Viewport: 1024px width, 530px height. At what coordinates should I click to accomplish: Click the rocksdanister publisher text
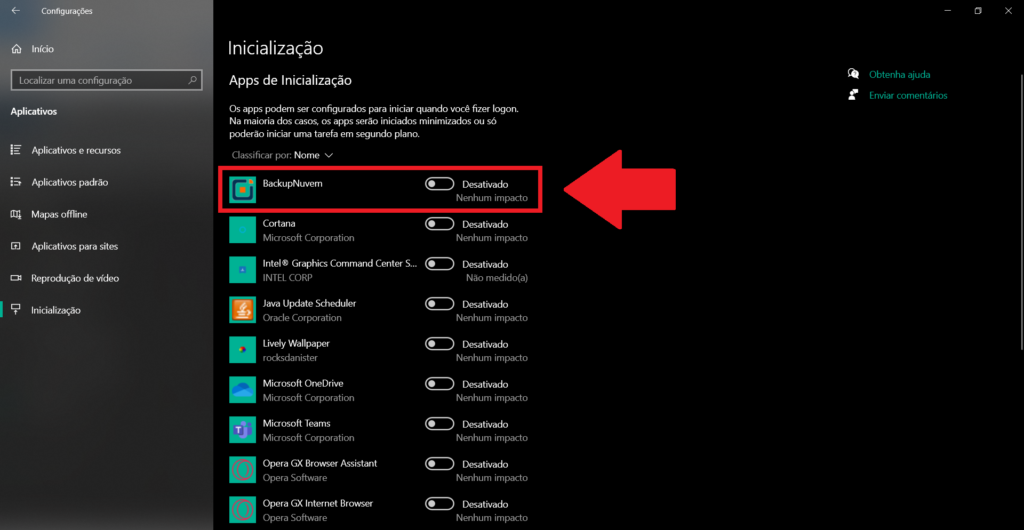[x=290, y=358]
